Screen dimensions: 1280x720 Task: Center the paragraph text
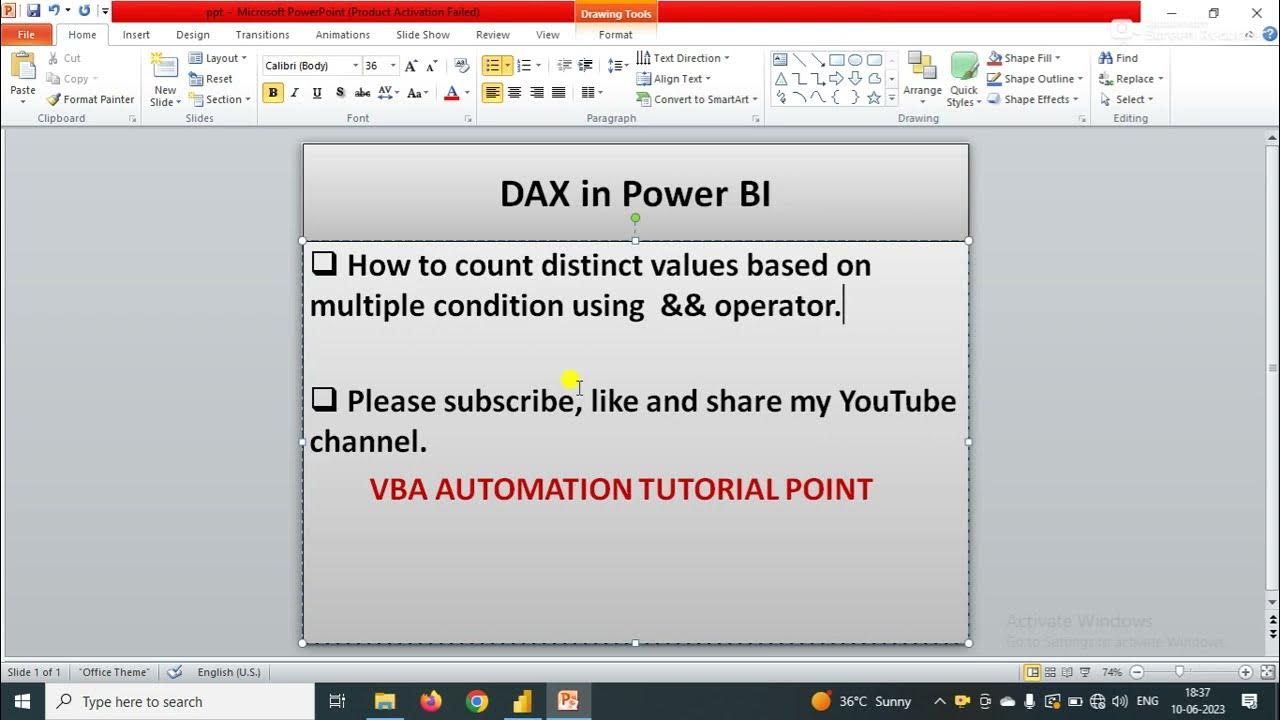coord(515,93)
